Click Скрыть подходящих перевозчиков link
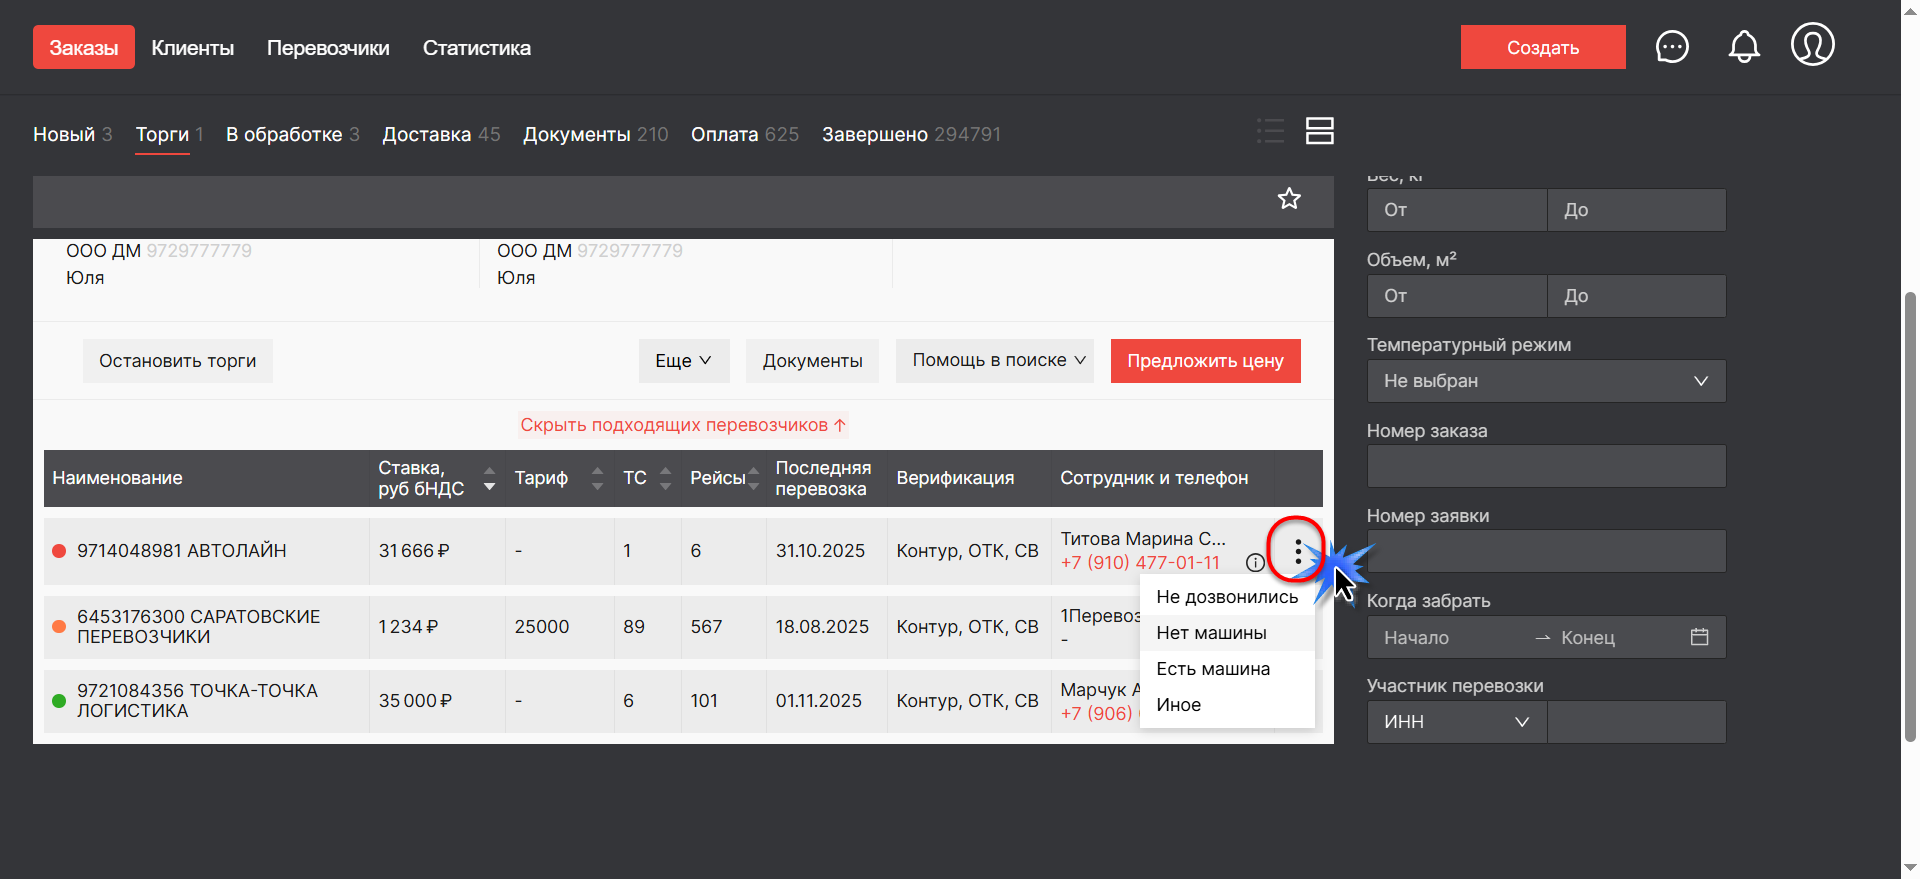This screenshot has height=879, width=1920. (683, 425)
